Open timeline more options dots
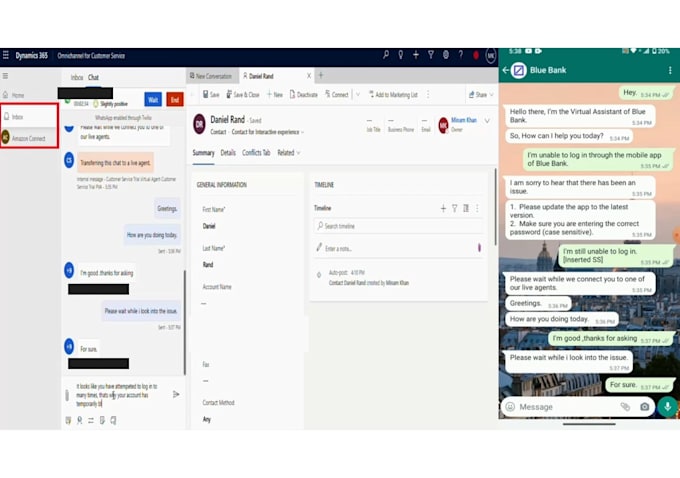The image size is (680, 478). click(477, 209)
